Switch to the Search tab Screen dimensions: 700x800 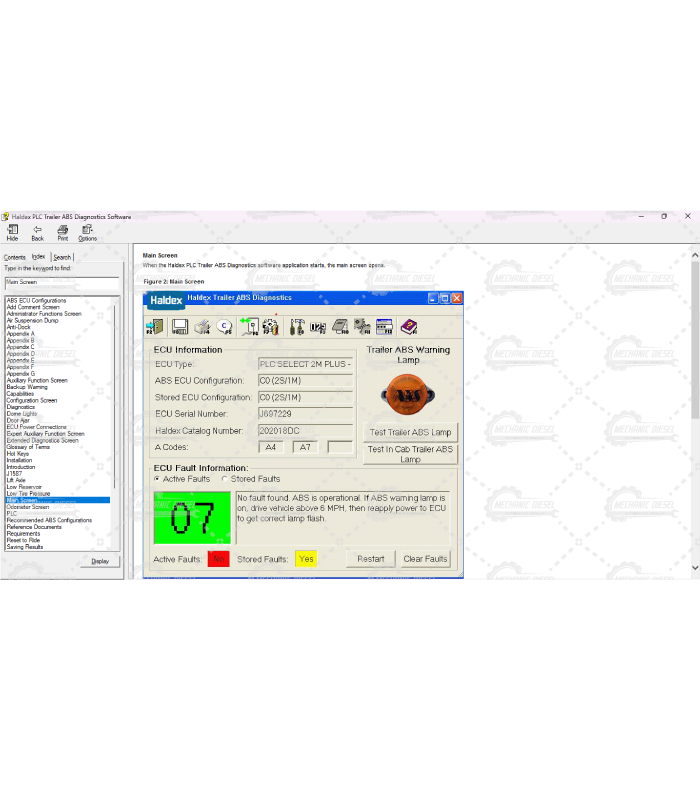pos(62,258)
